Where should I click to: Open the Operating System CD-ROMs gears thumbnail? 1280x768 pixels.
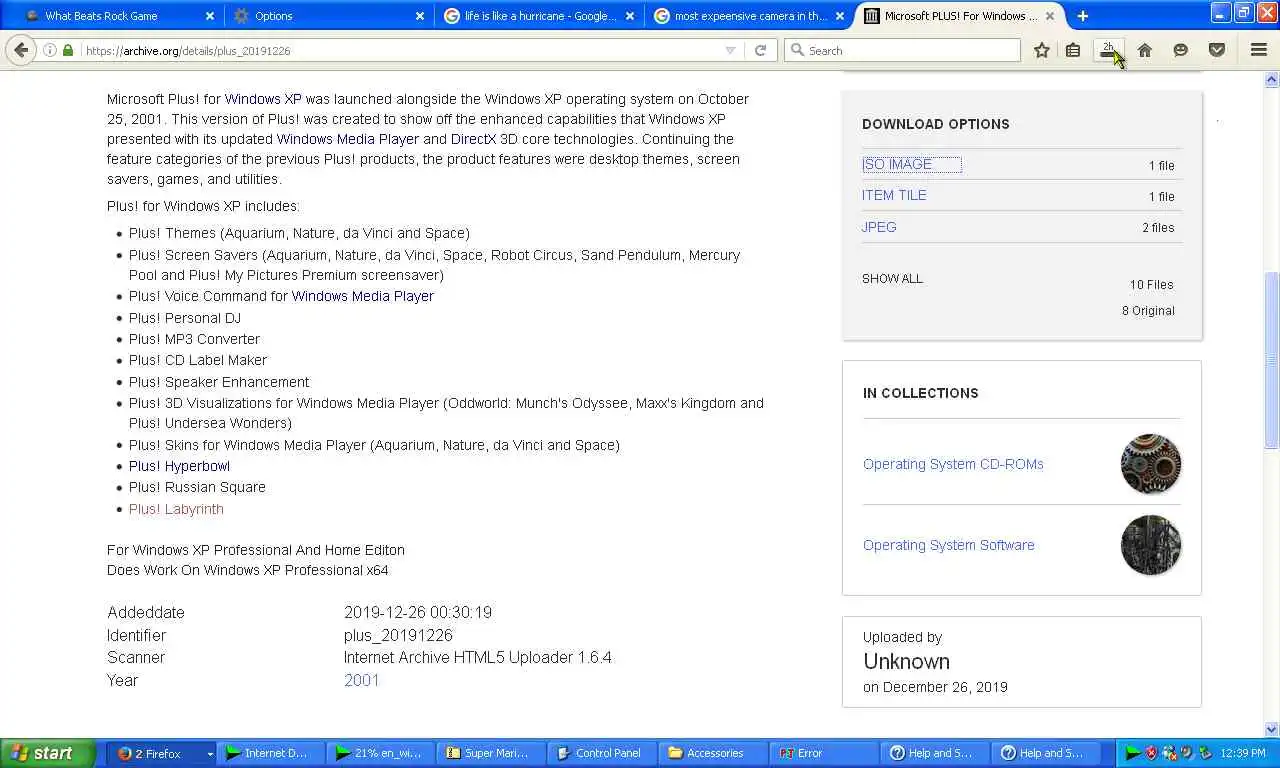[x=1151, y=464]
